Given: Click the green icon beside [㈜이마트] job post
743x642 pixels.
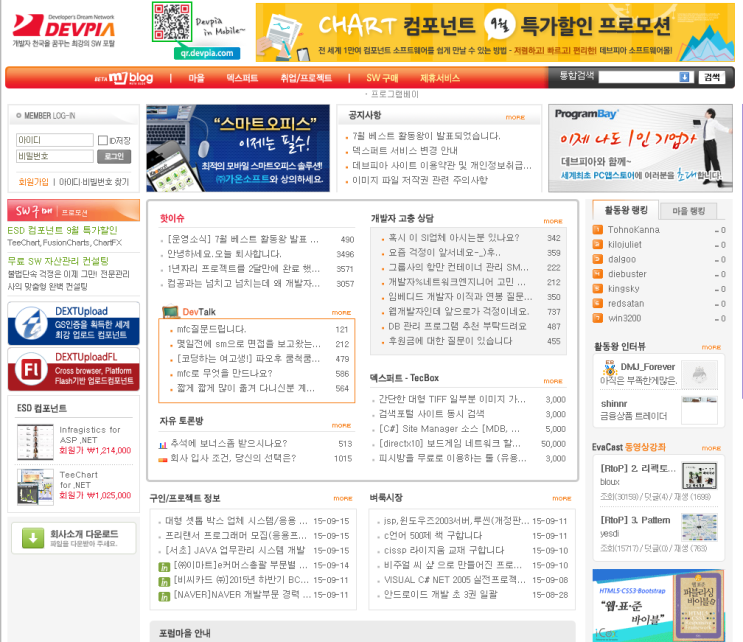Looking at the screenshot, I should tap(164, 567).
